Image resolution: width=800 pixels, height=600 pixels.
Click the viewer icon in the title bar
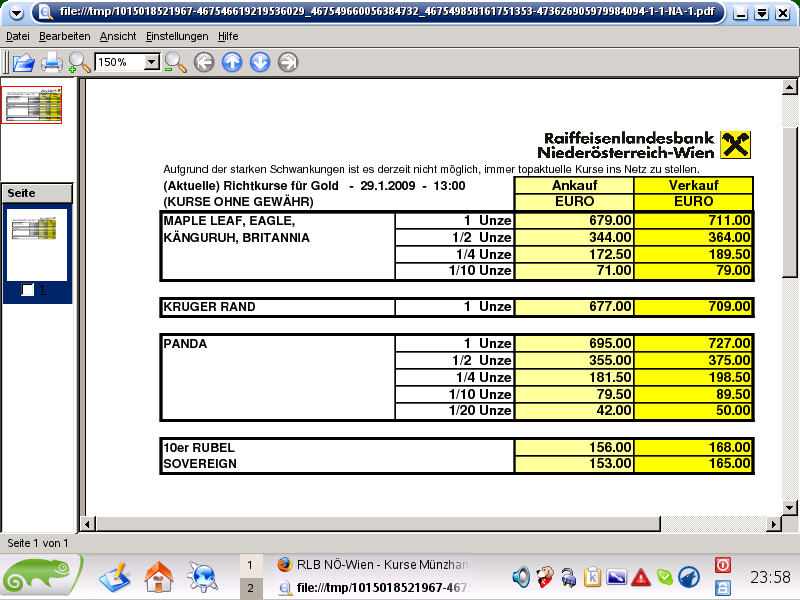45,12
